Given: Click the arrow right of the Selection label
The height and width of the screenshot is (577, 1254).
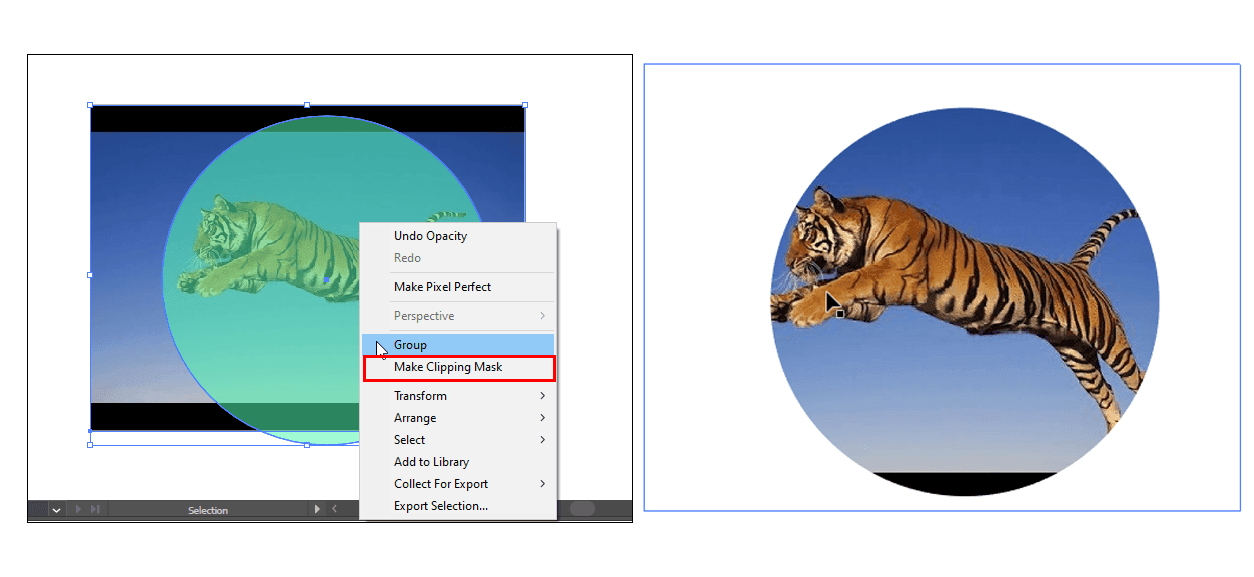Looking at the screenshot, I should click(317, 509).
